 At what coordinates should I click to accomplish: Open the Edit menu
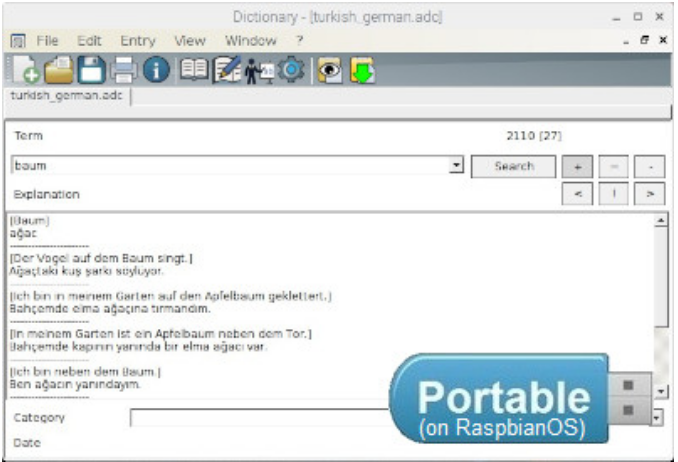tap(89, 41)
